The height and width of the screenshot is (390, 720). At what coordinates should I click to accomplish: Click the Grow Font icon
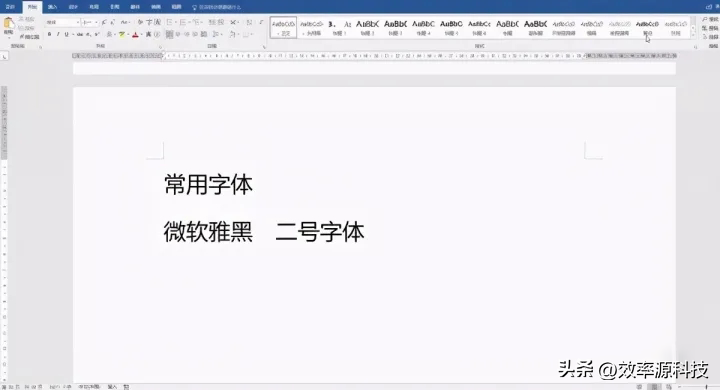click(x=104, y=22)
